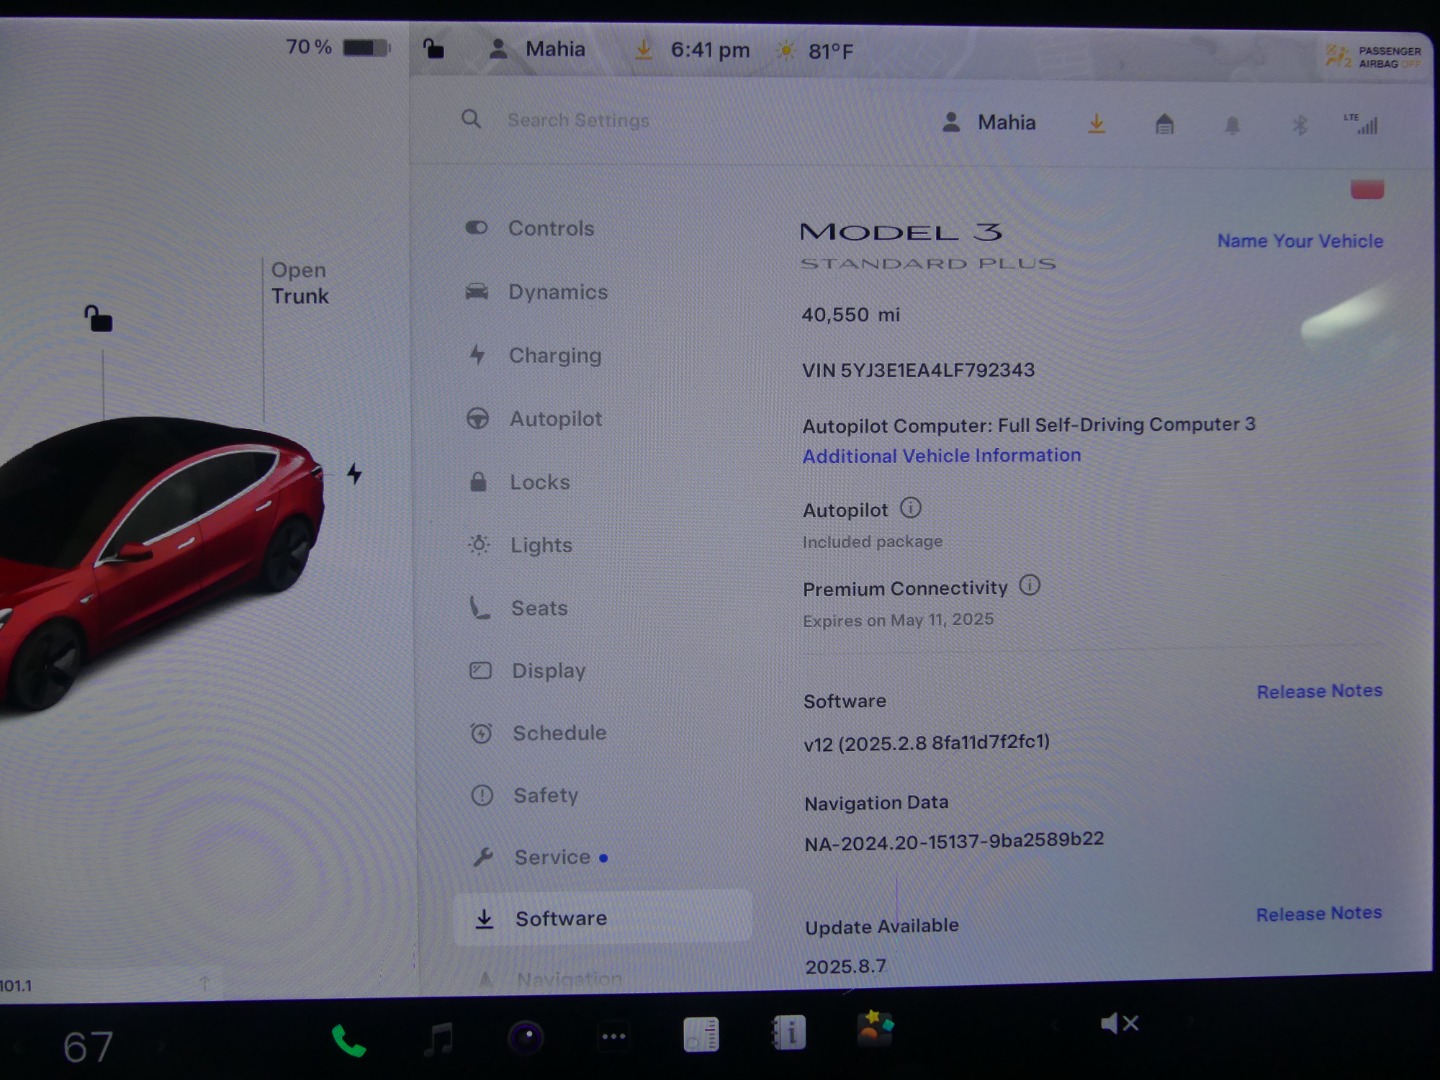Click the Bluetooth icon in settings header
Viewport: 1440px width, 1080px height.
(1299, 125)
